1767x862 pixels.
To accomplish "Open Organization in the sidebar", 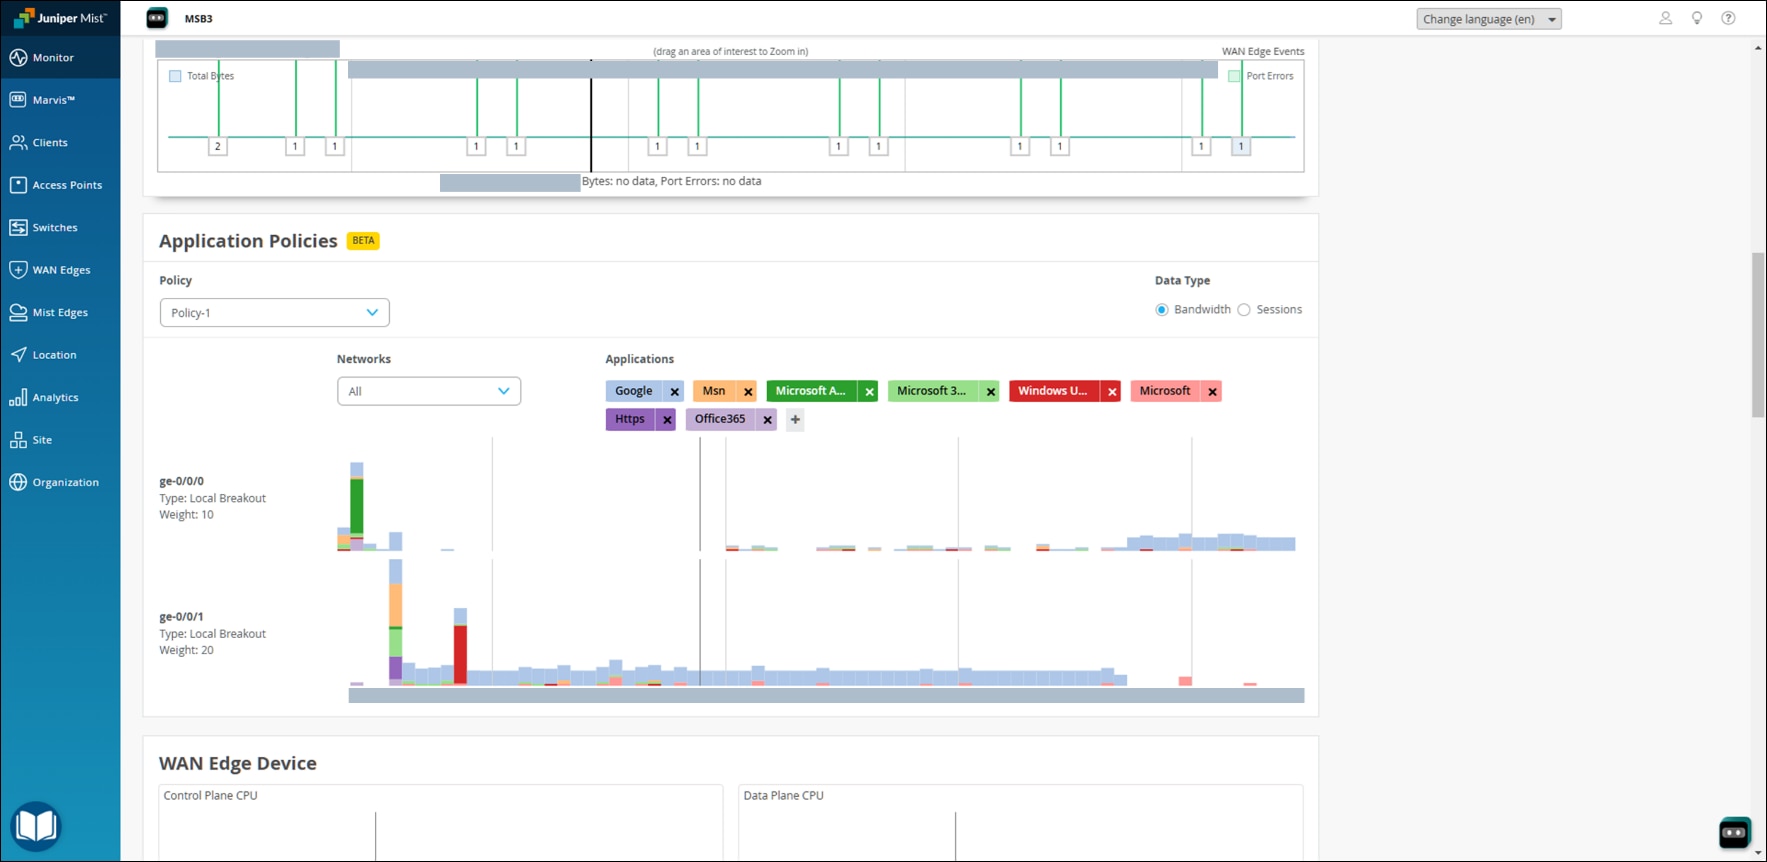I will tap(60, 483).
